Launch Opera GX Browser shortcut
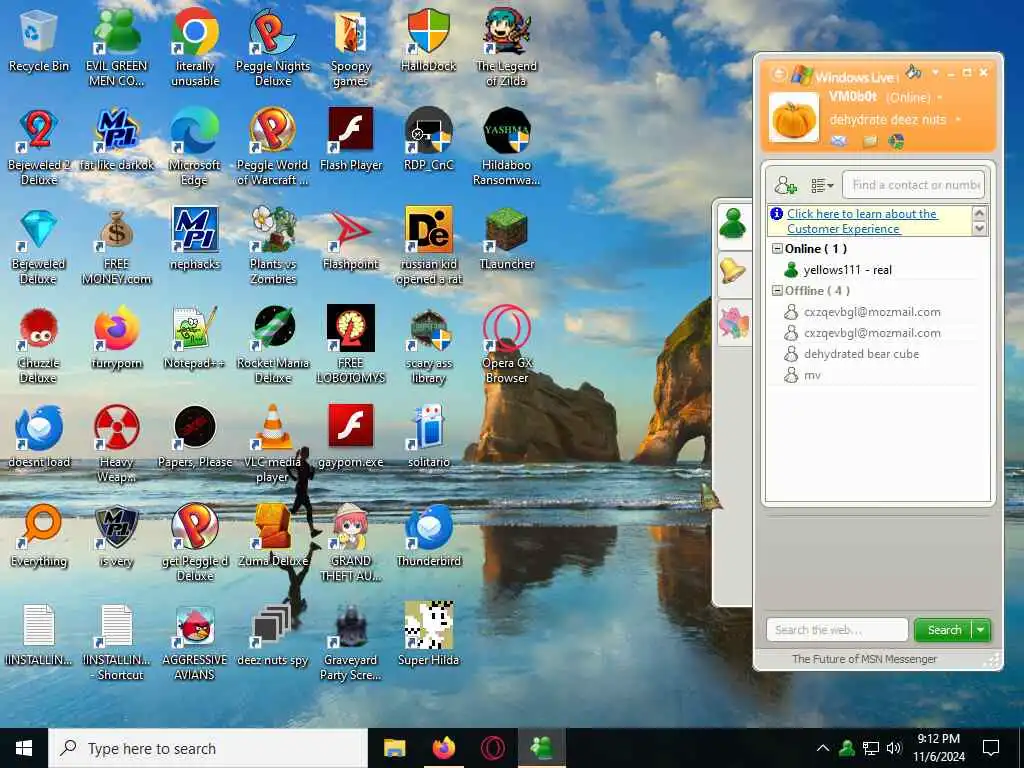This screenshot has height=768, width=1024. pyautogui.click(x=507, y=344)
